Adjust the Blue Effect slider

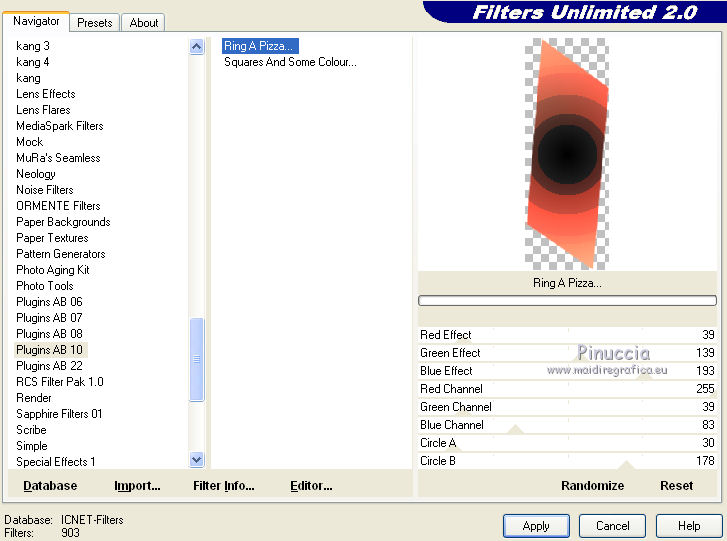click(x=567, y=371)
